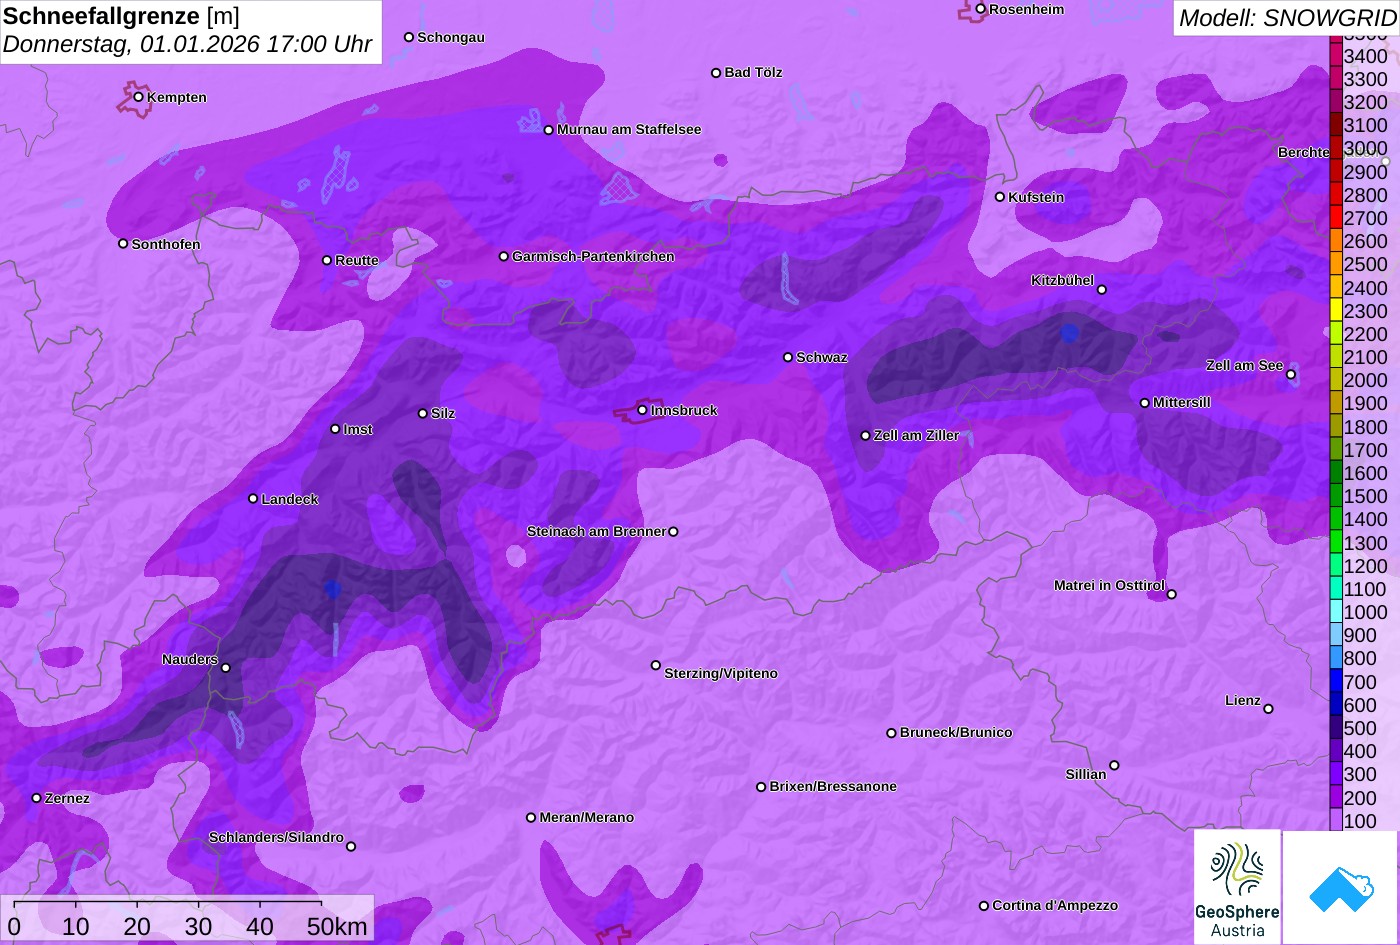Select the Sterzing/Vipiteno marker dot
This screenshot has width=1400, height=945.
(656, 665)
